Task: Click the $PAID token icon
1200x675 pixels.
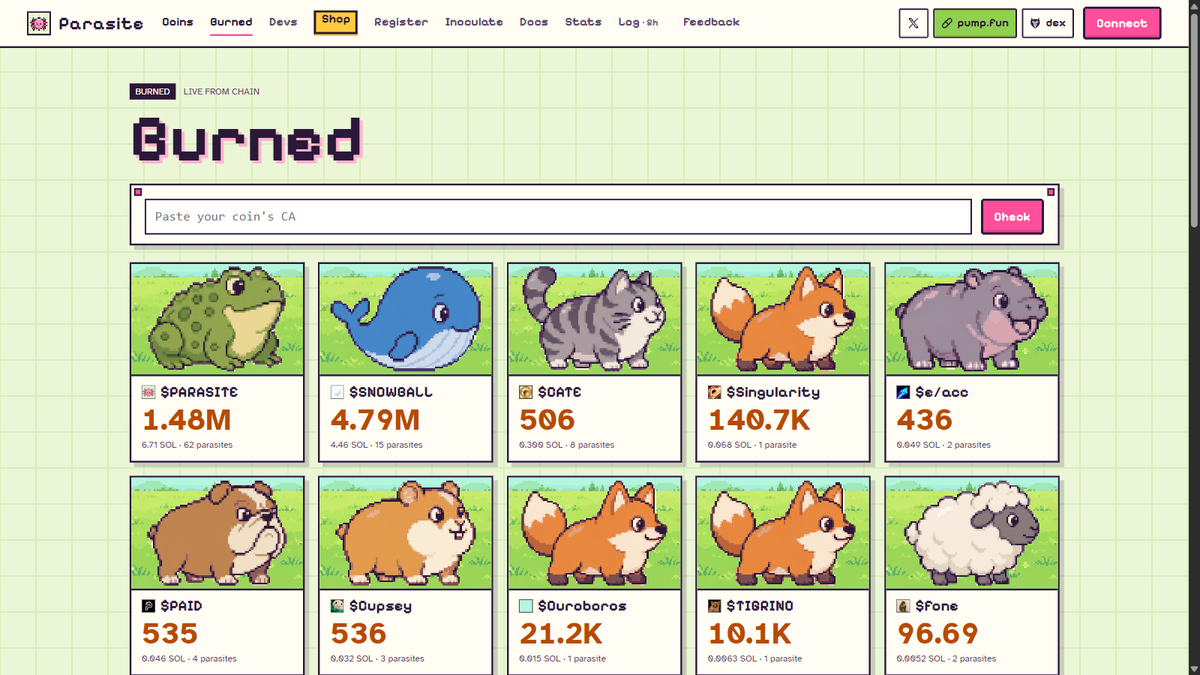Action: tap(149, 606)
